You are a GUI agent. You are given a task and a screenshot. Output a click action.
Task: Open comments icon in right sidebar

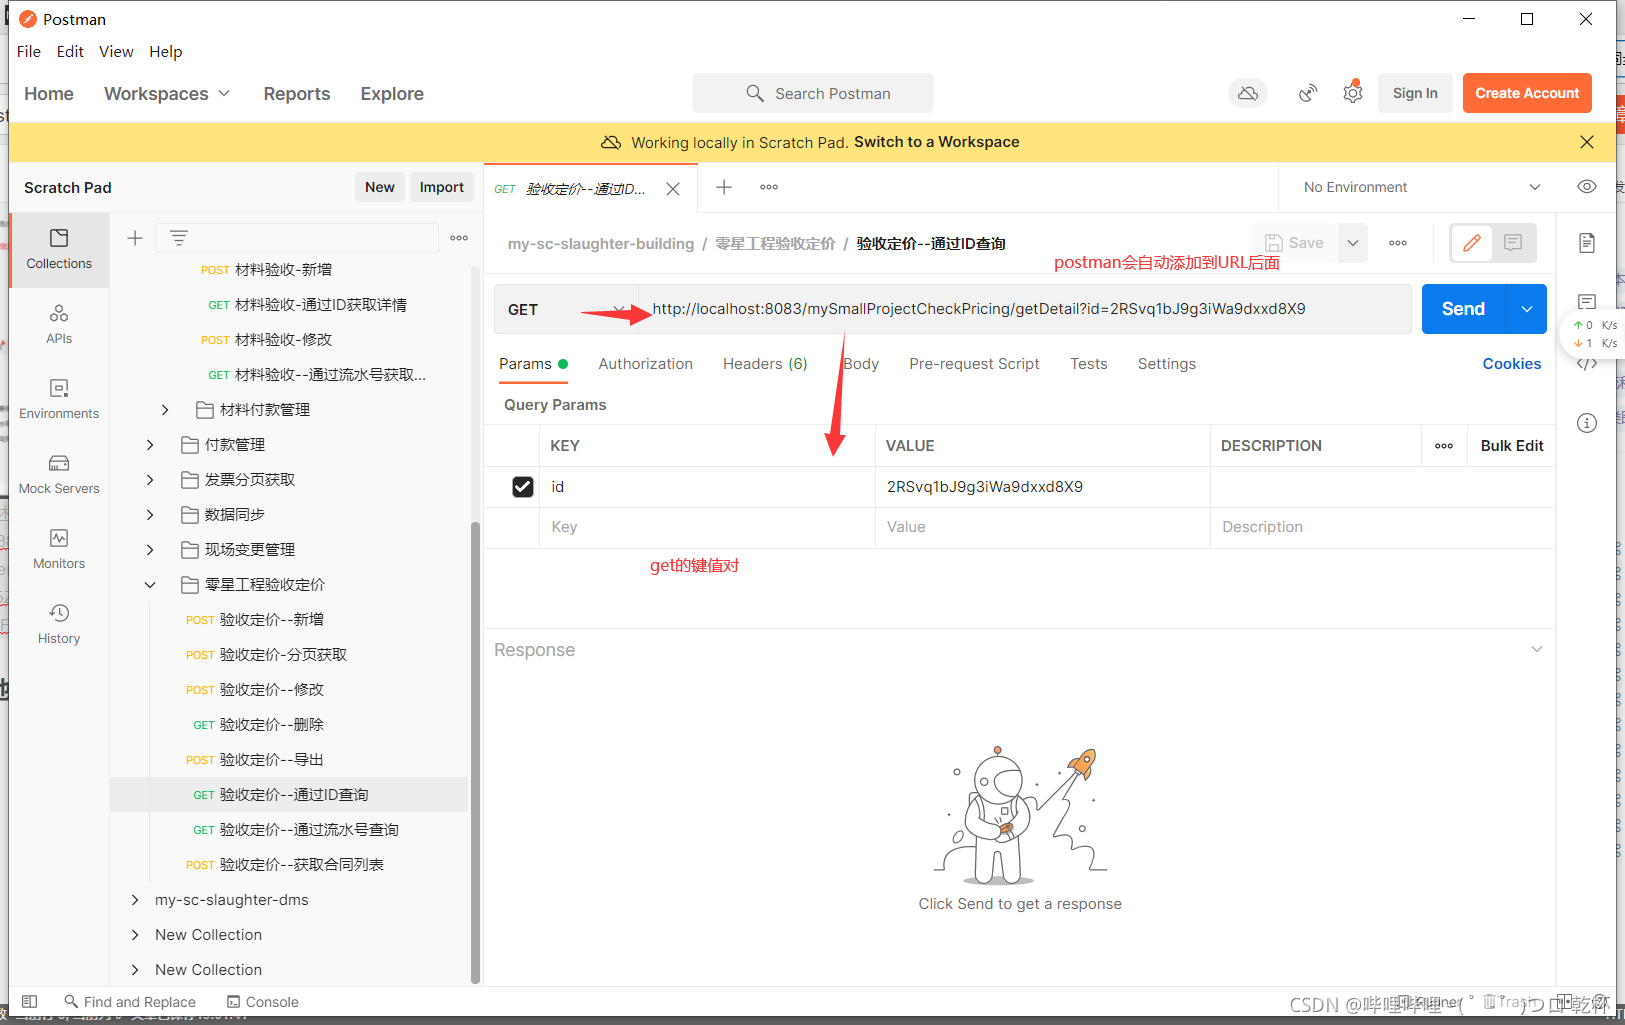coord(1587,302)
